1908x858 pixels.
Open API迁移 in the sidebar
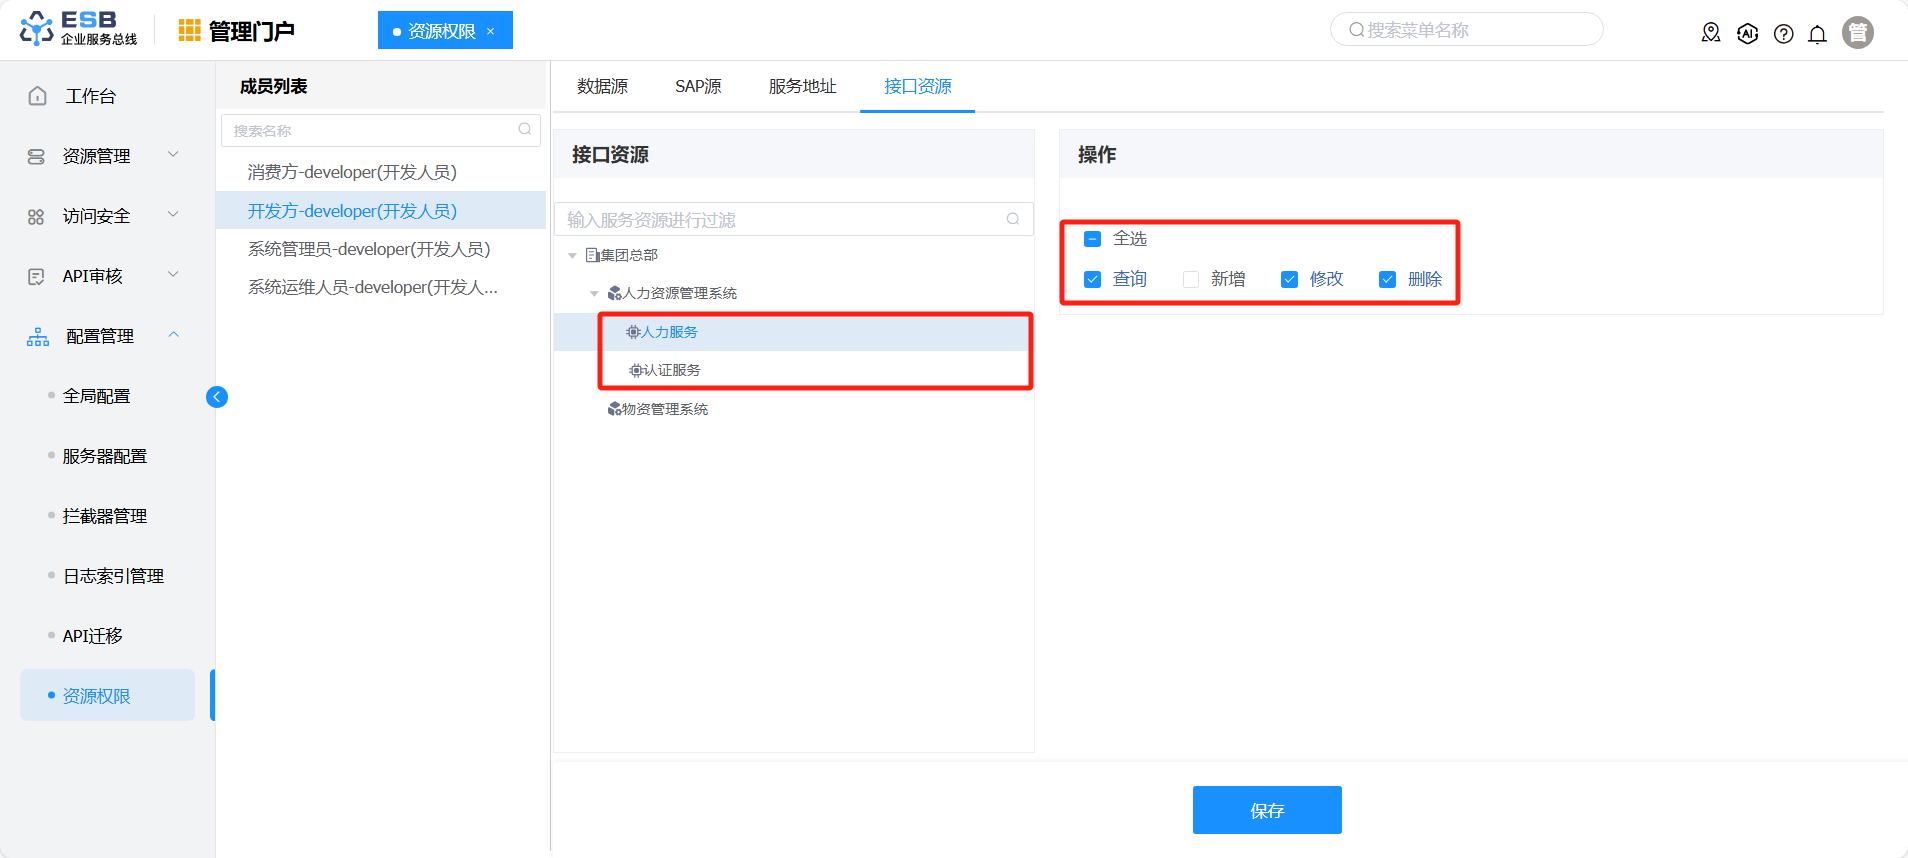click(x=92, y=637)
